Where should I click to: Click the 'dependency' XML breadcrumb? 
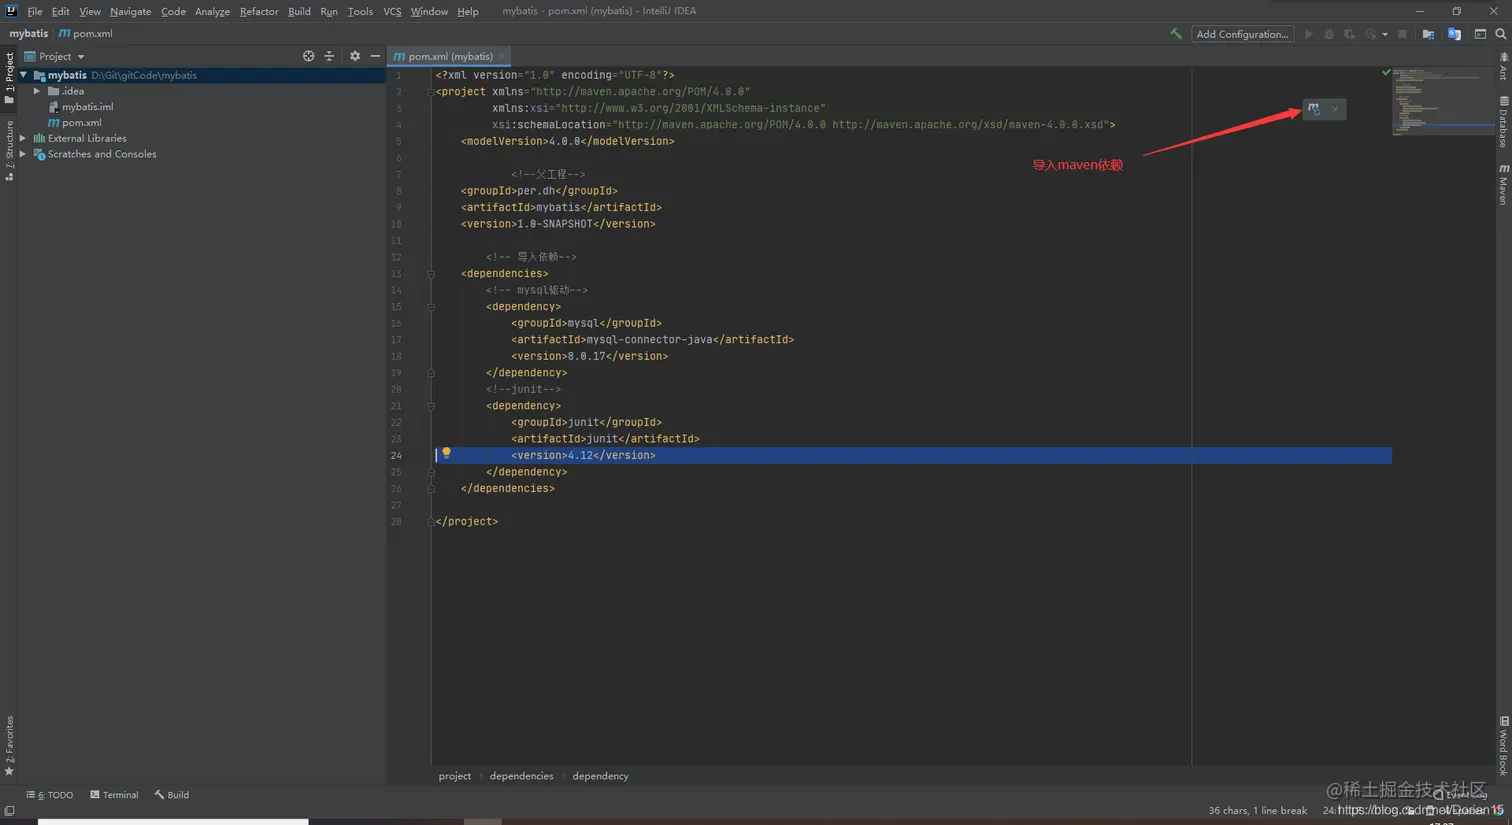pos(600,776)
